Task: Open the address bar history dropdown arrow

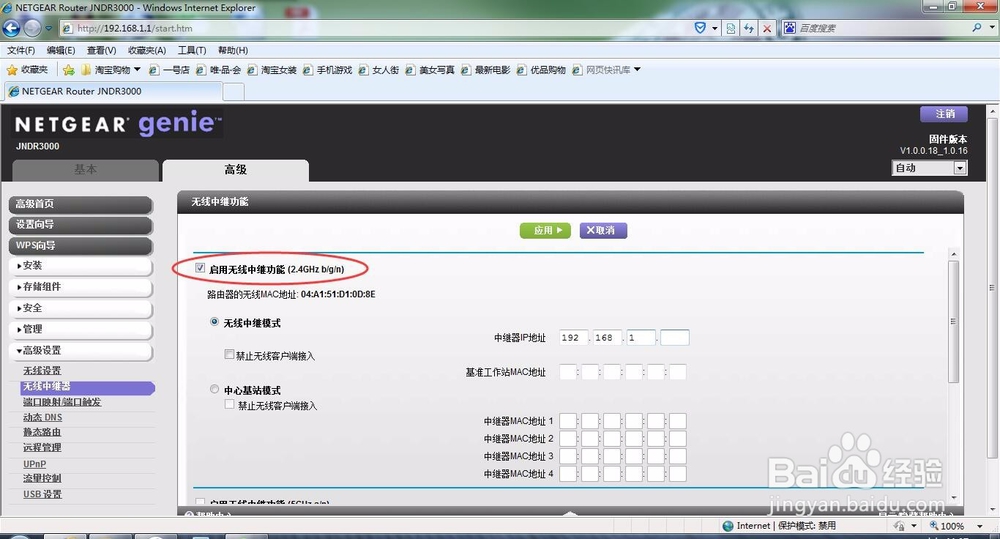Action: (x=714, y=28)
